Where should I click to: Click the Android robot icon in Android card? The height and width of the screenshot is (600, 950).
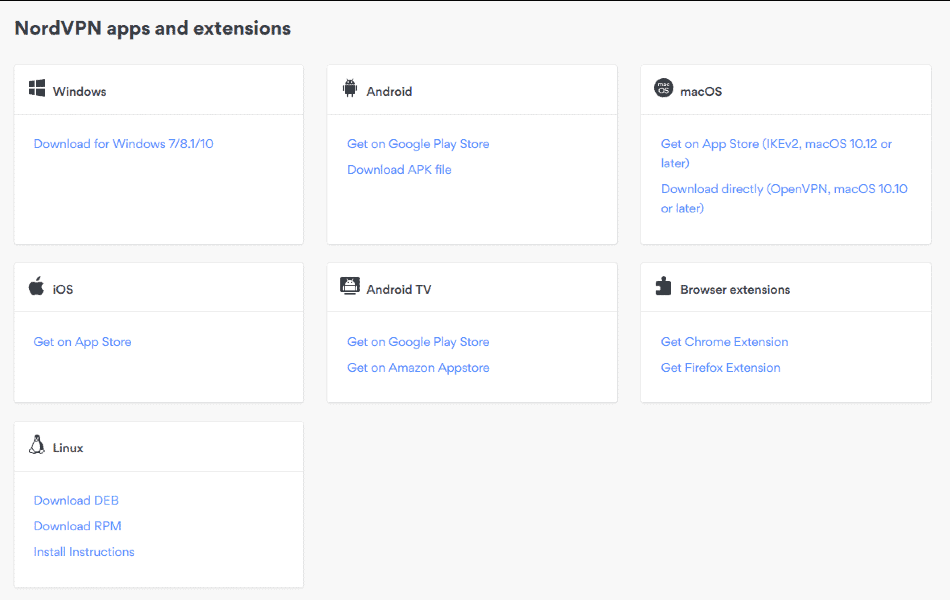[x=350, y=88]
